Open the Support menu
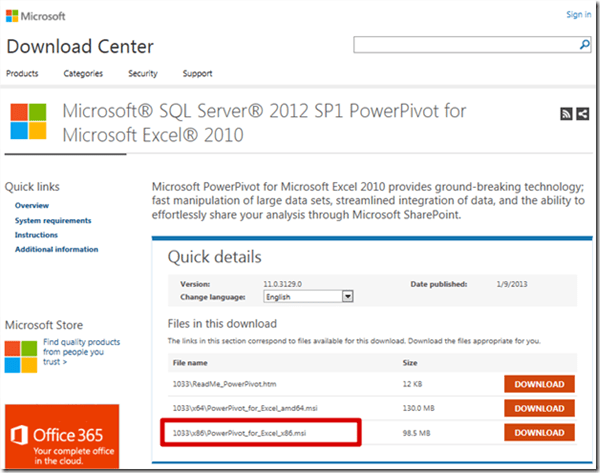Viewport: 600px width, 473px height. (197, 74)
